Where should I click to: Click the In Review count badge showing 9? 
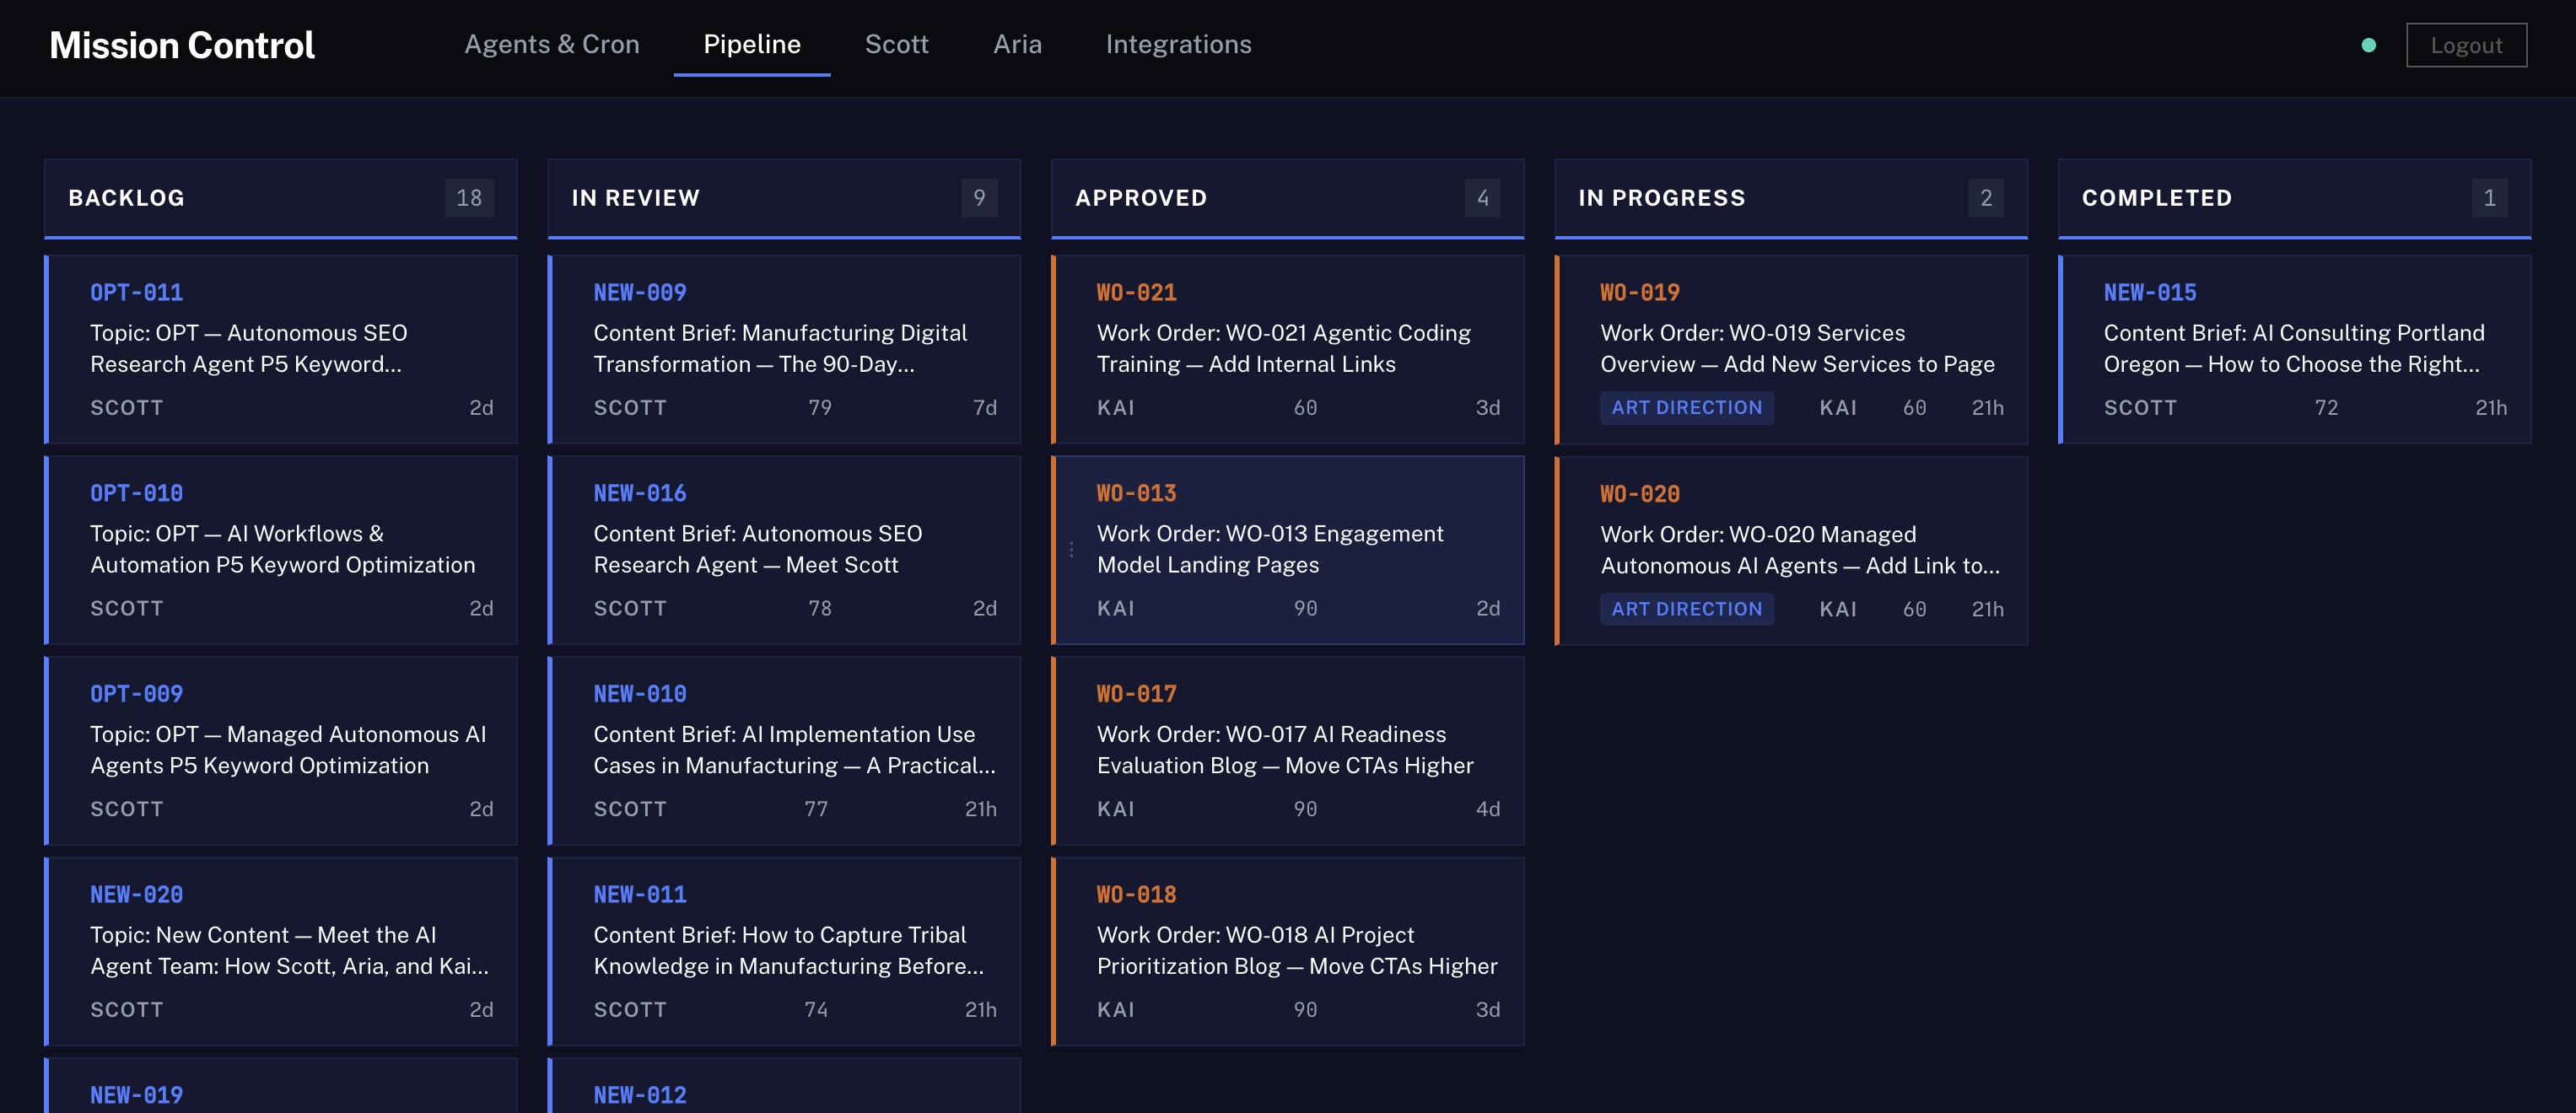pos(979,198)
